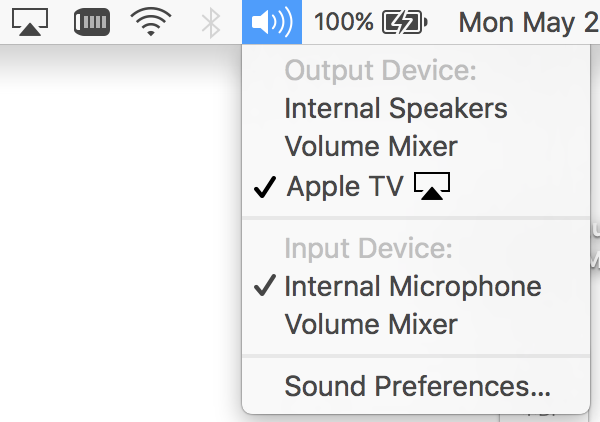Click the checkmark next to Apple TV
Viewport: 600px width, 422px height.
[264, 187]
